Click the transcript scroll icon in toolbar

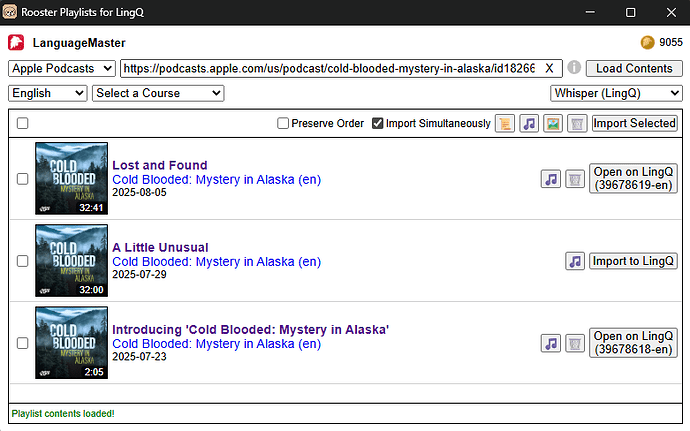(x=505, y=124)
